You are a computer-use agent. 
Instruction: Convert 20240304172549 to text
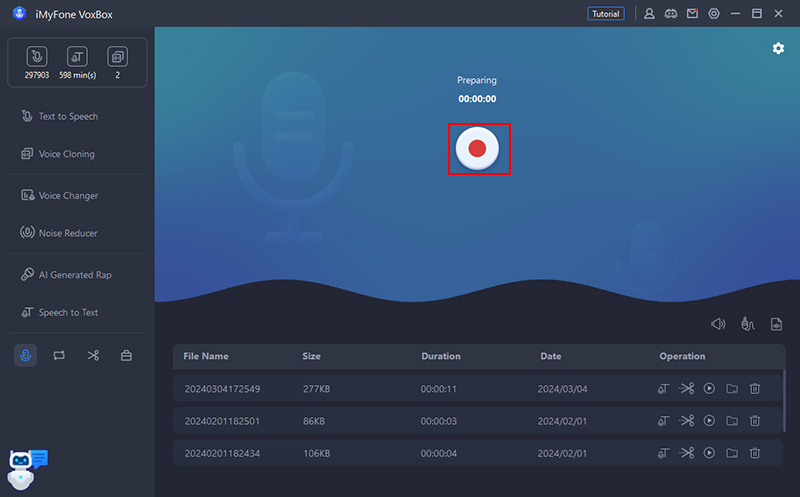coord(663,389)
